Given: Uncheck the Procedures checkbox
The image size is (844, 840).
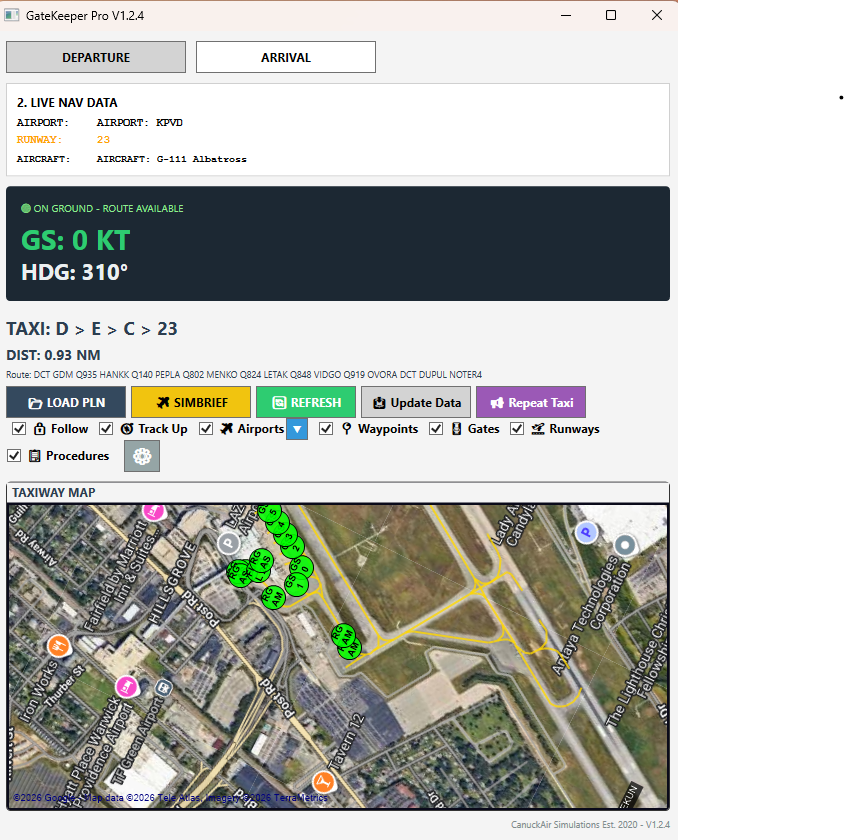Looking at the screenshot, I should tap(14, 456).
